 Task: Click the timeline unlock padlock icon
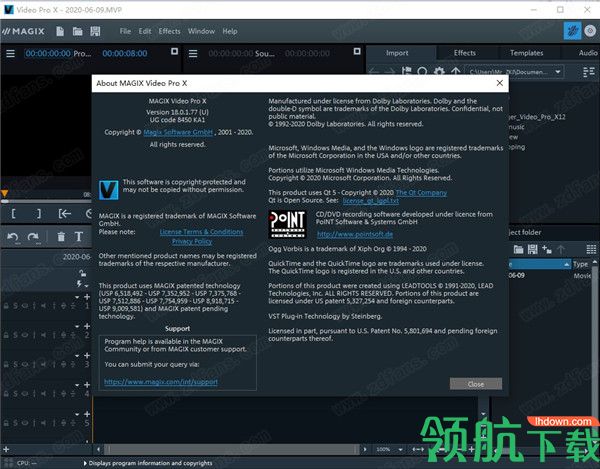(82, 273)
